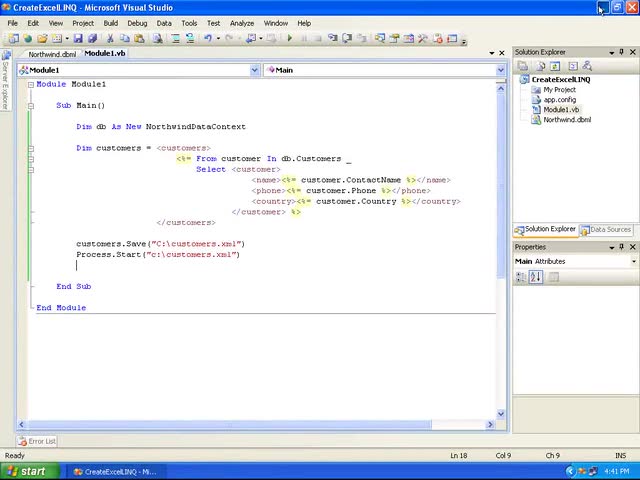
Task: Click the Alphabetical sort icon in Properties
Action: click(x=536, y=277)
